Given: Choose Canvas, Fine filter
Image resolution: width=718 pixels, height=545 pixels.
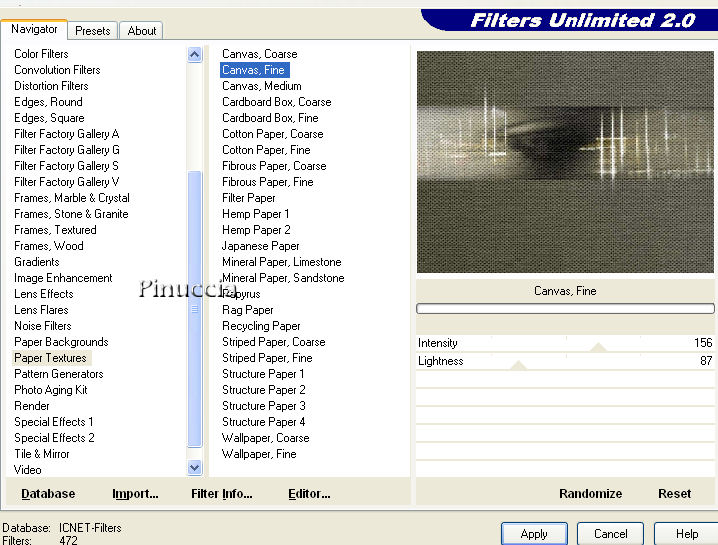Looking at the screenshot, I should click(255, 70).
